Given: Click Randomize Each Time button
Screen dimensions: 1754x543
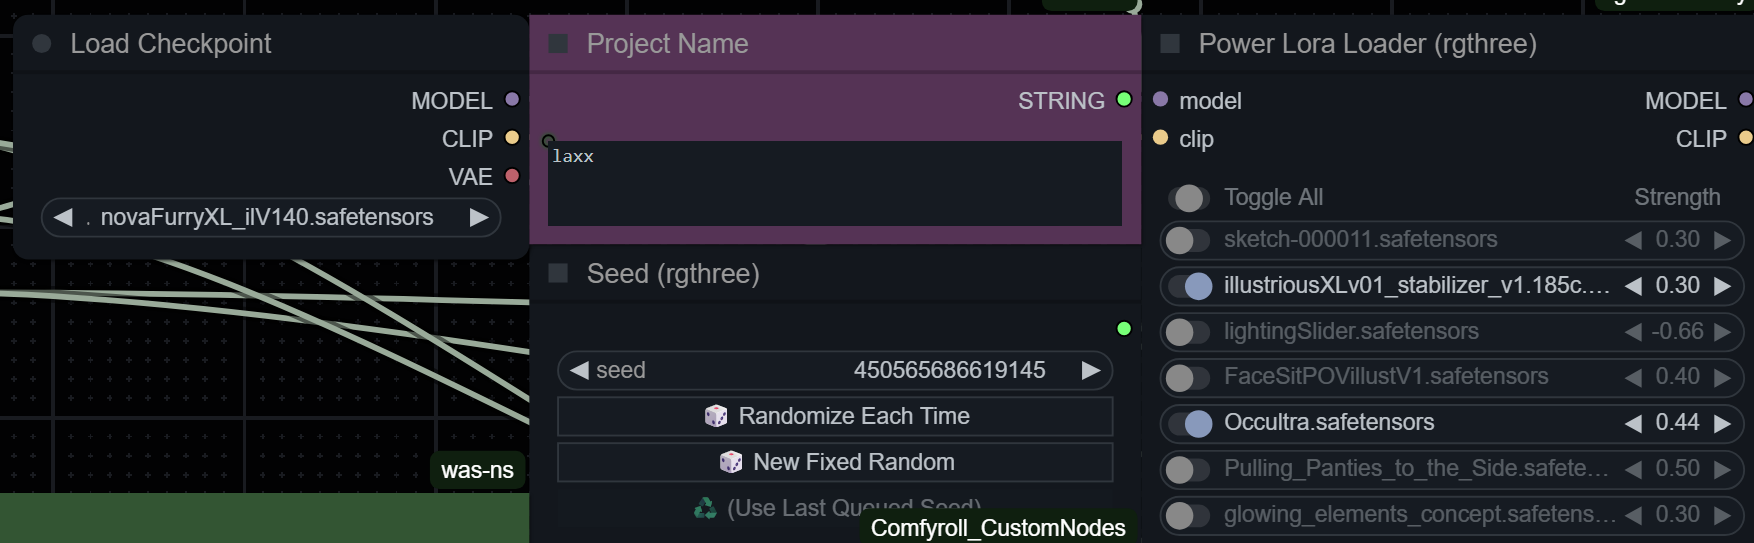Looking at the screenshot, I should 835,416.
